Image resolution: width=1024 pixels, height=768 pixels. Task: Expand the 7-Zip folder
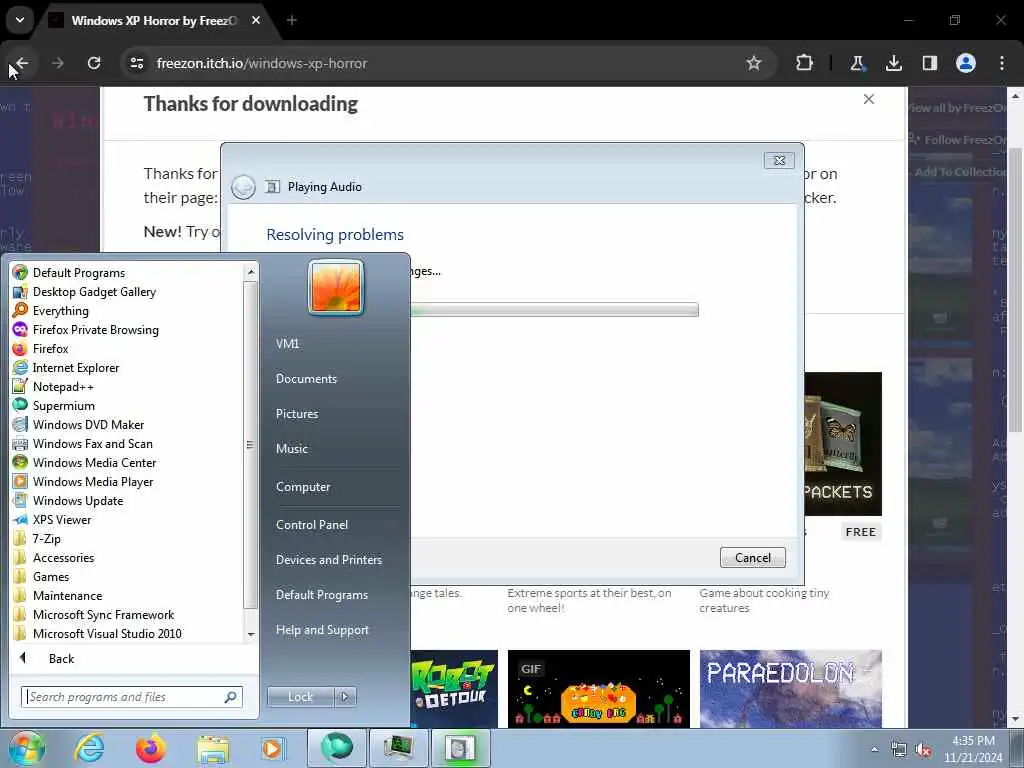click(x=46, y=538)
